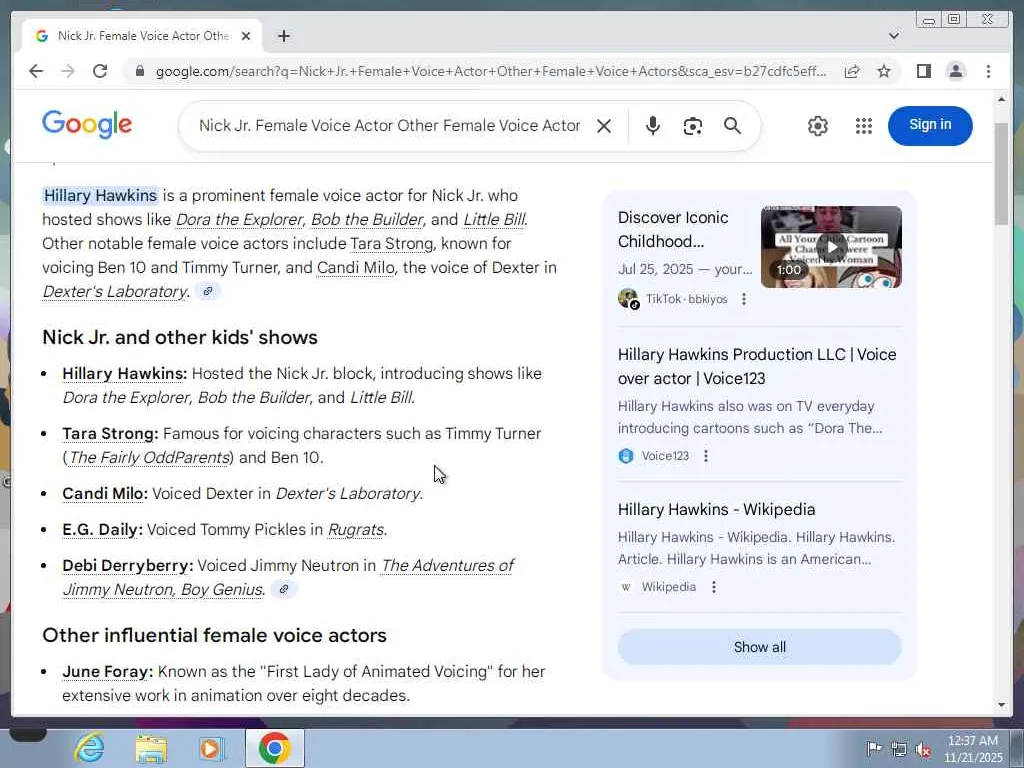This screenshot has width=1024, height=768.
Task: View site information padlock icon
Action: 140,71
